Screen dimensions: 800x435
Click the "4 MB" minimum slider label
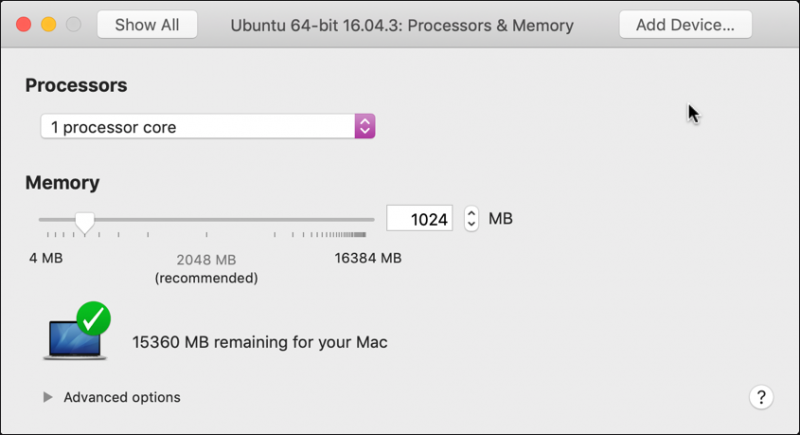coord(46,258)
